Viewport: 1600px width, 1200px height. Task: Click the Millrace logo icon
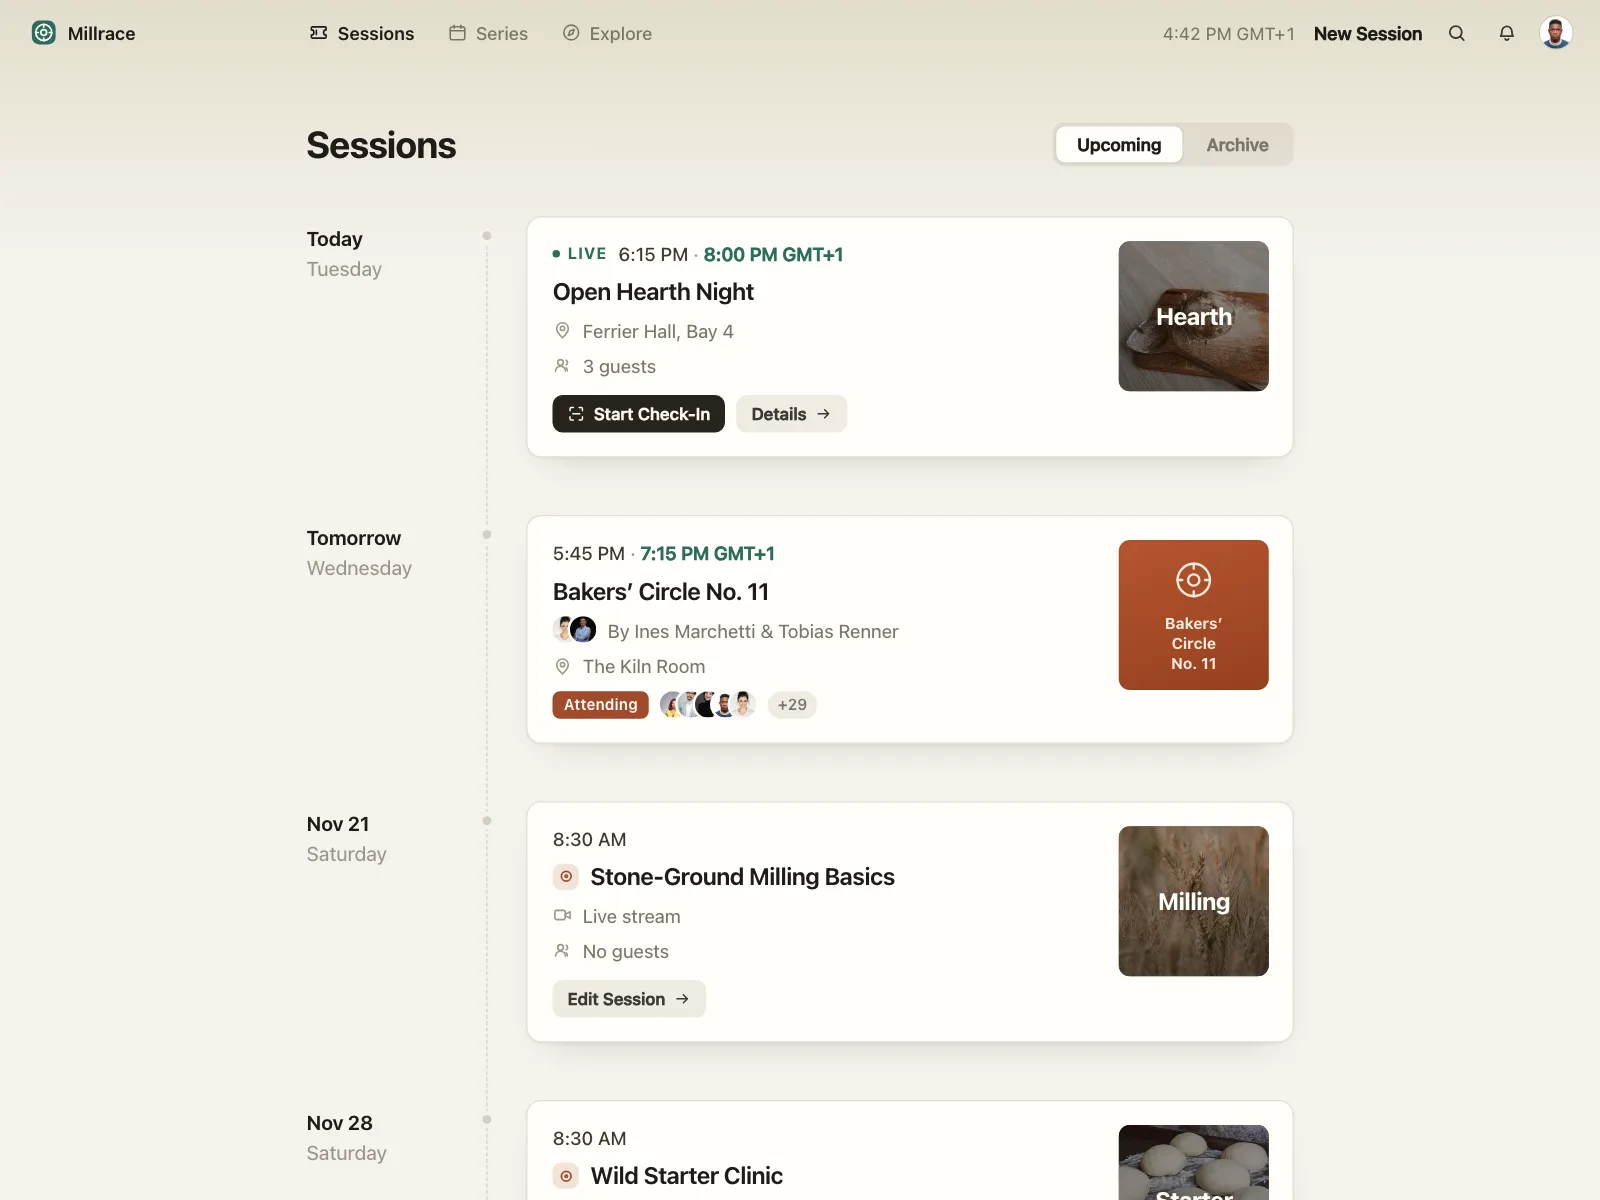point(44,33)
